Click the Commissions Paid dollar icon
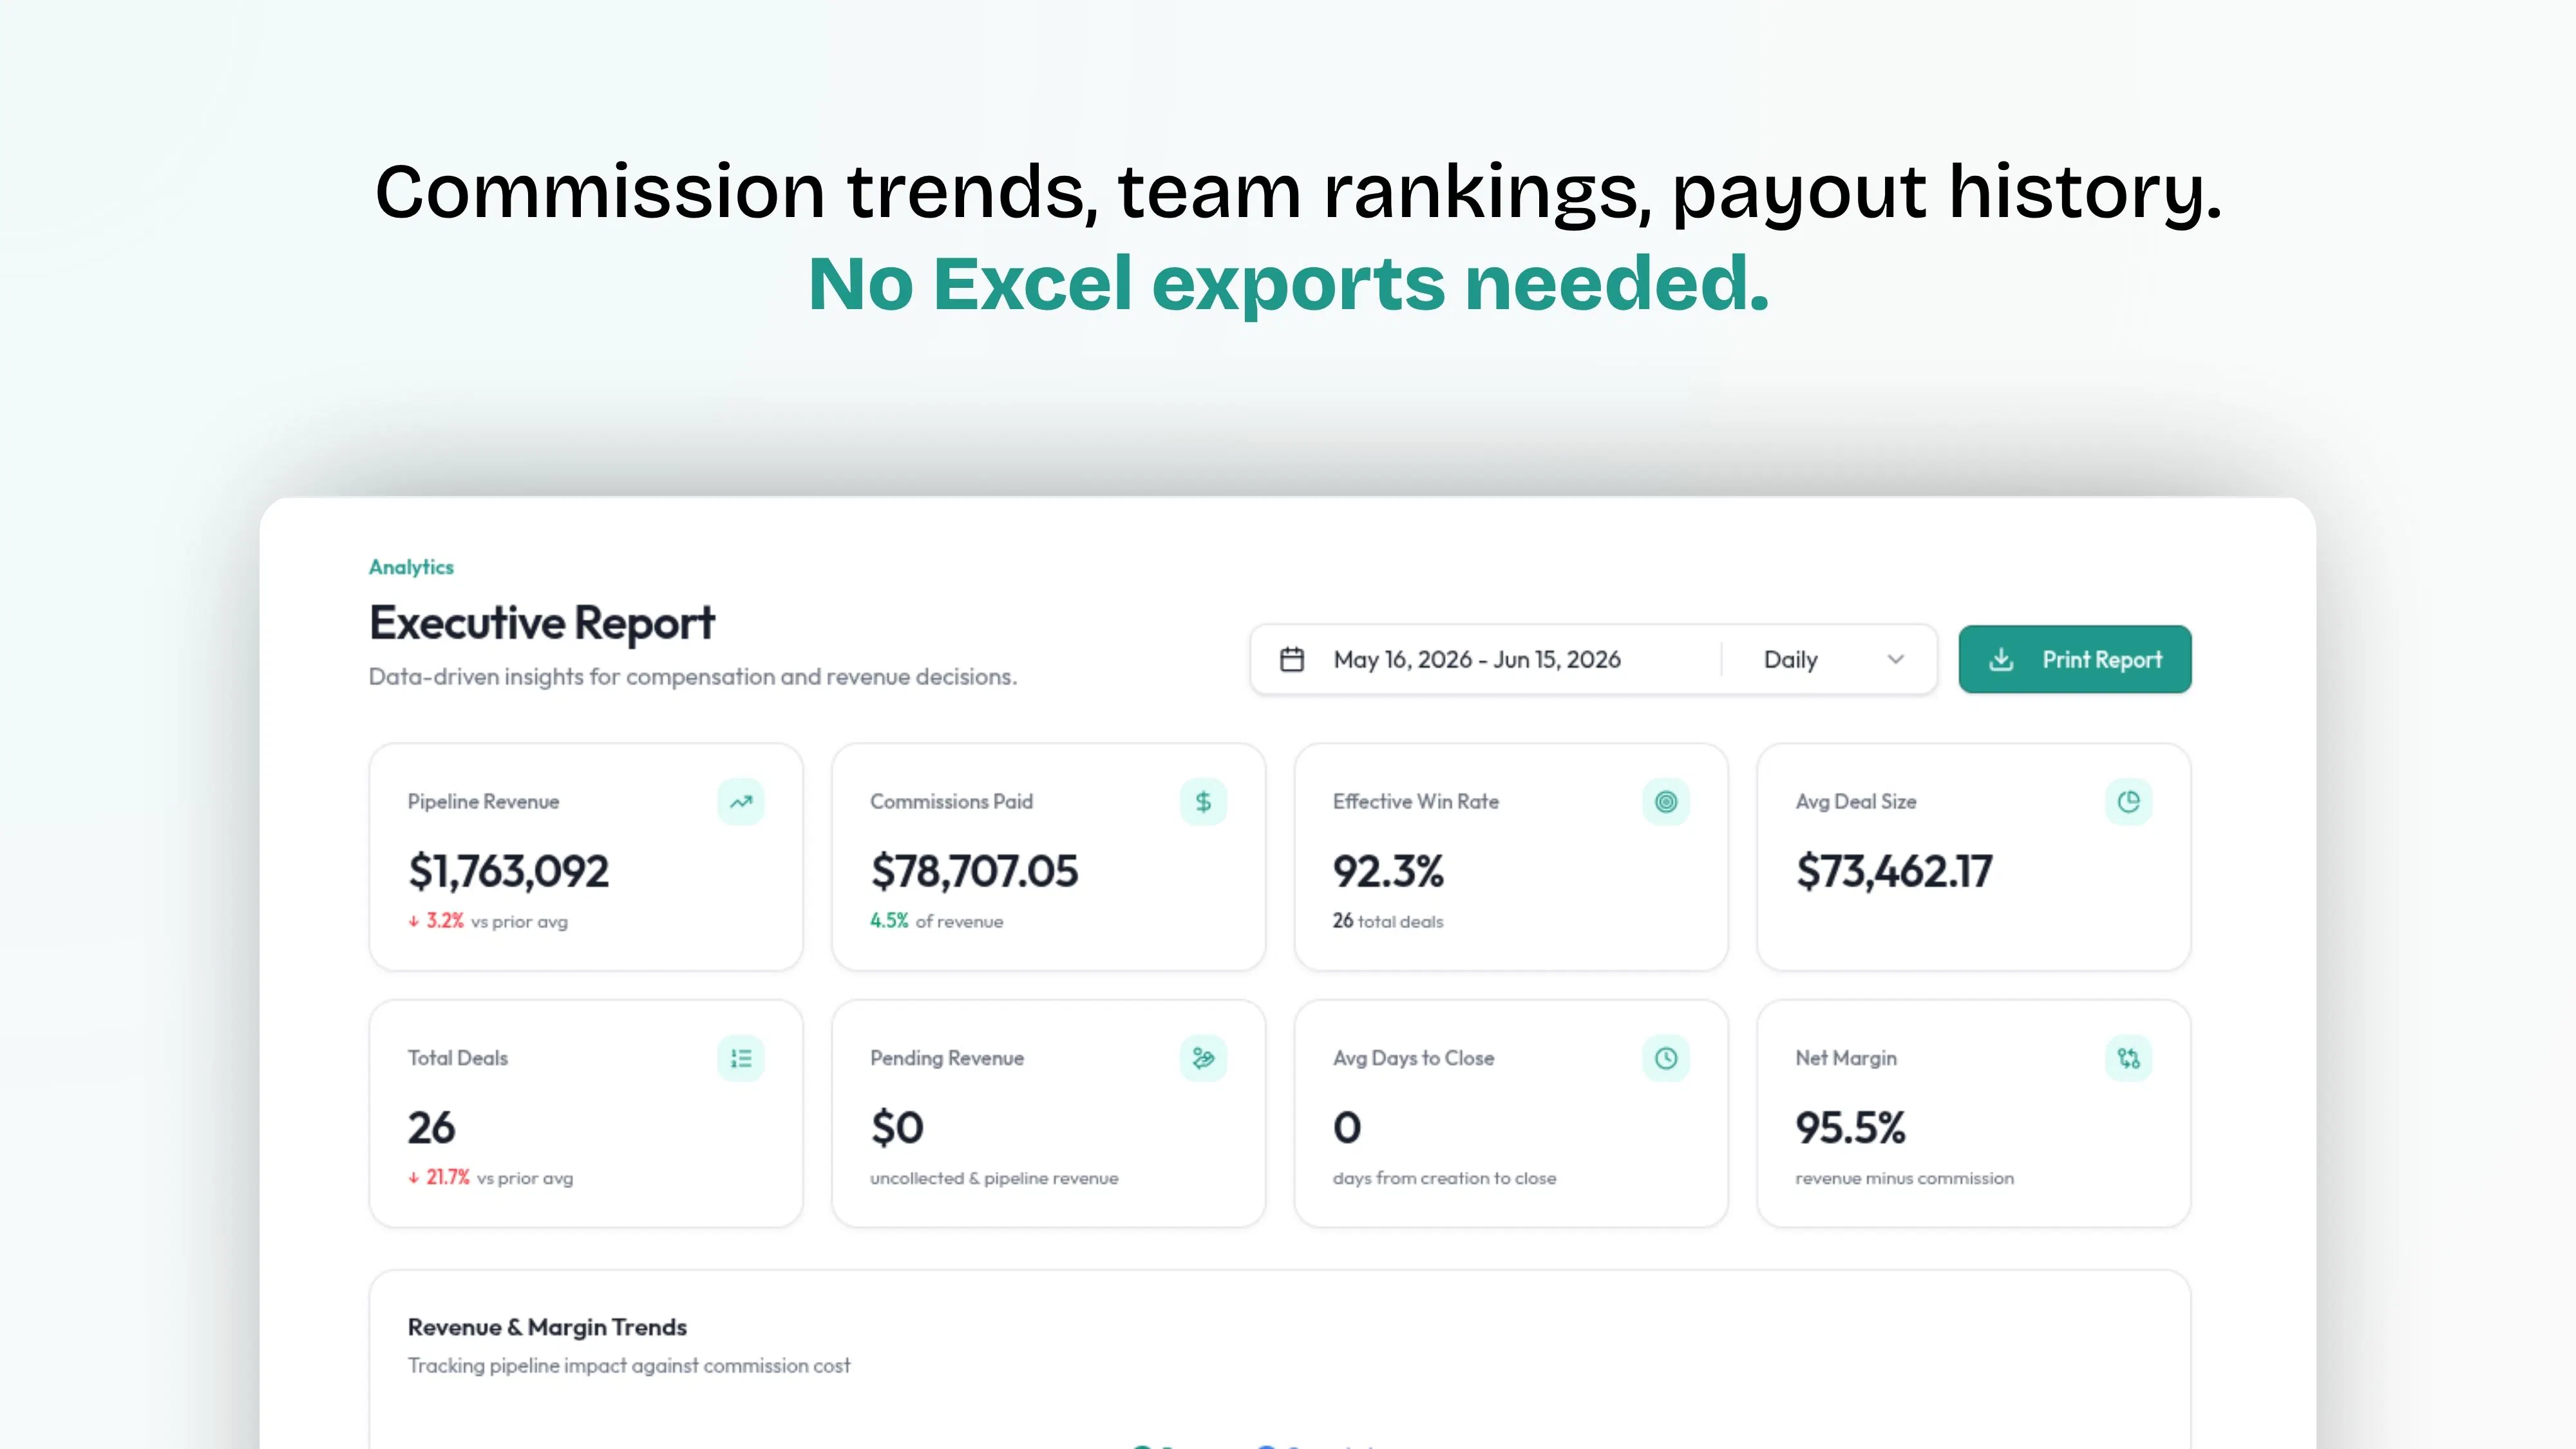This screenshot has width=2576, height=1449. 1203,801
